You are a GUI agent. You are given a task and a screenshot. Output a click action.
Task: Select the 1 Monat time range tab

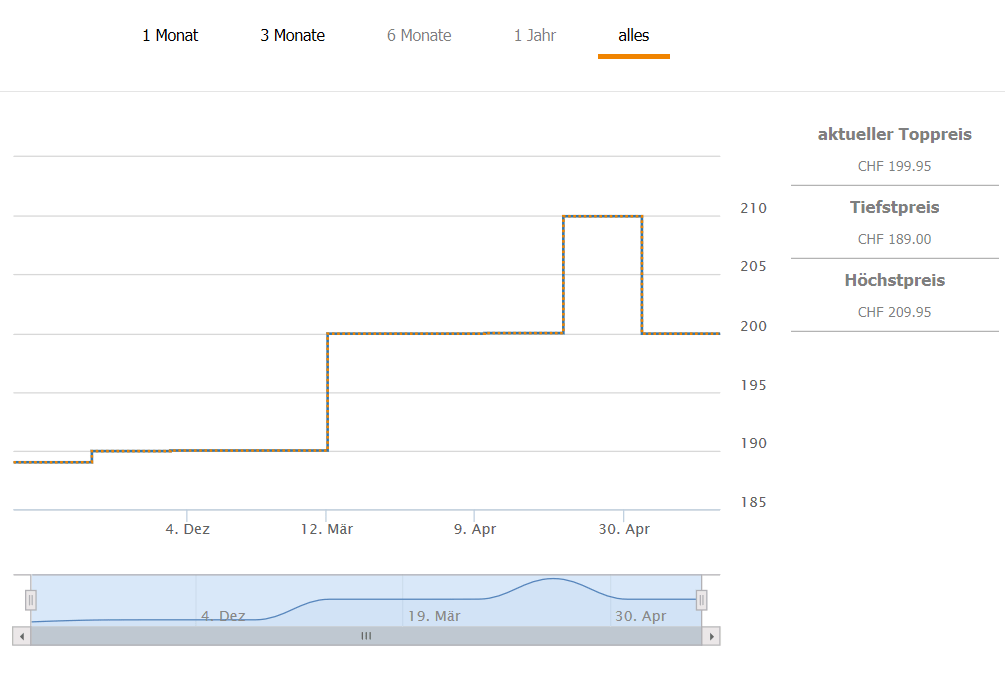[x=170, y=36]
